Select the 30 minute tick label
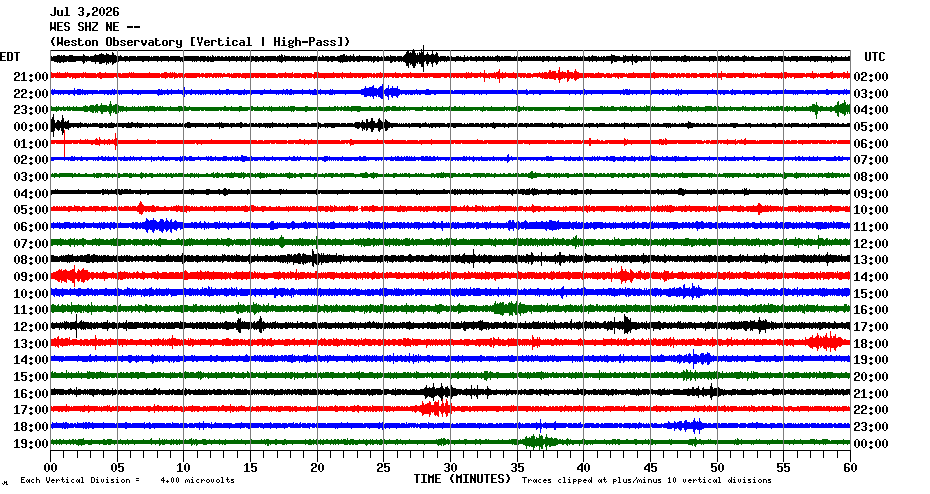 [x=450, y=468]
